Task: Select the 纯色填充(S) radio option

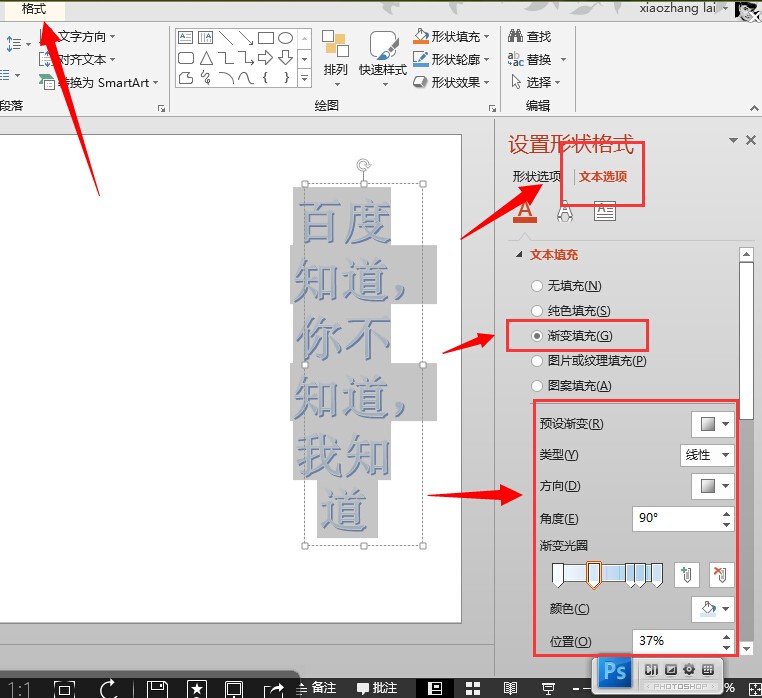Action: (537, 311)
